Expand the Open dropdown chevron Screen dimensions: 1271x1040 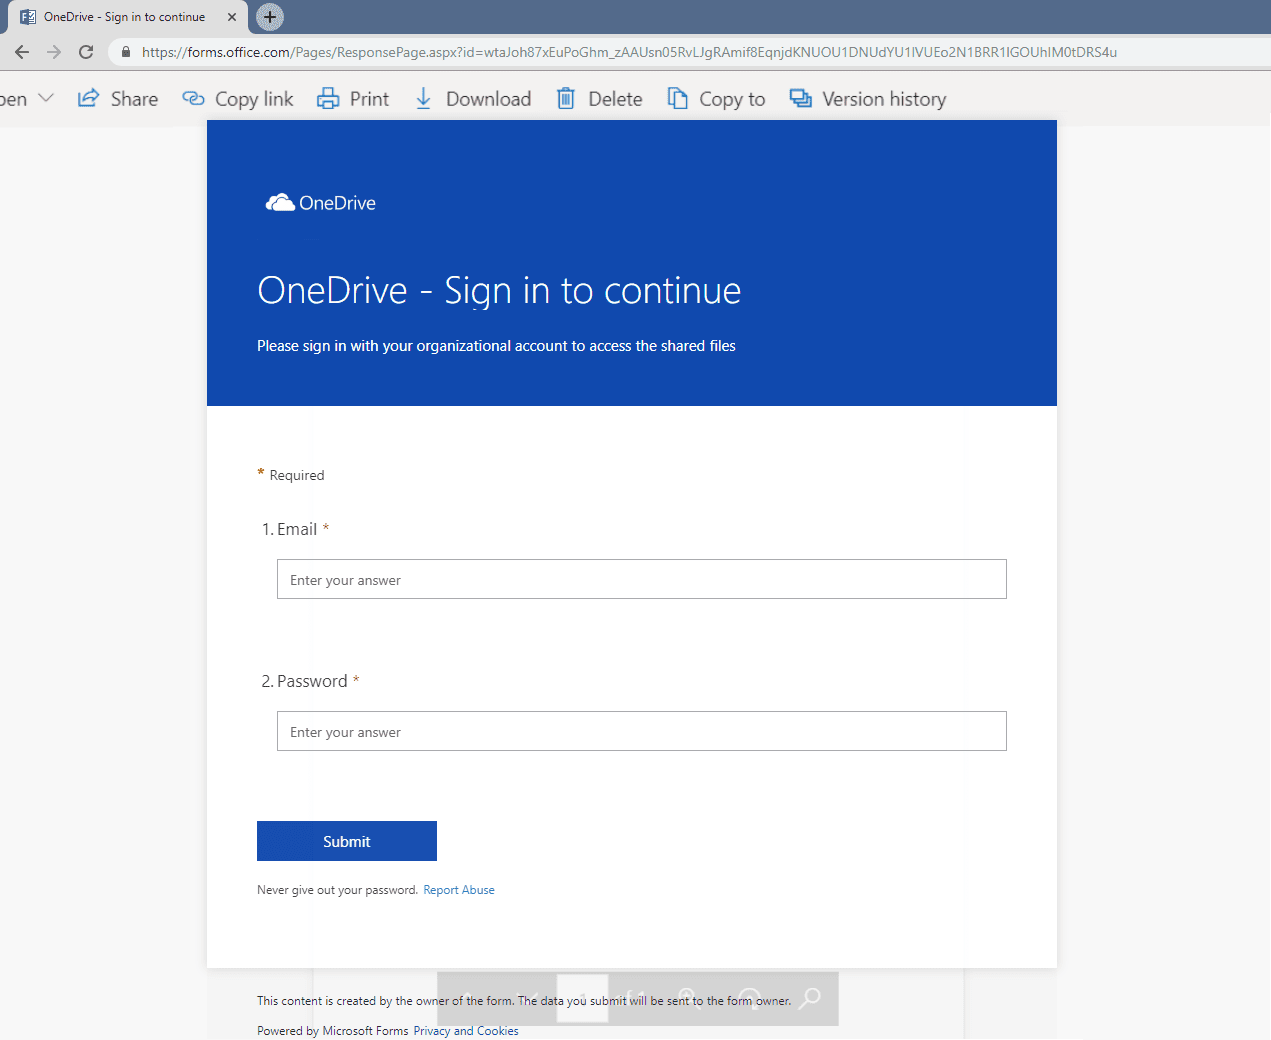pyautogui.click(x=46, y=98)
